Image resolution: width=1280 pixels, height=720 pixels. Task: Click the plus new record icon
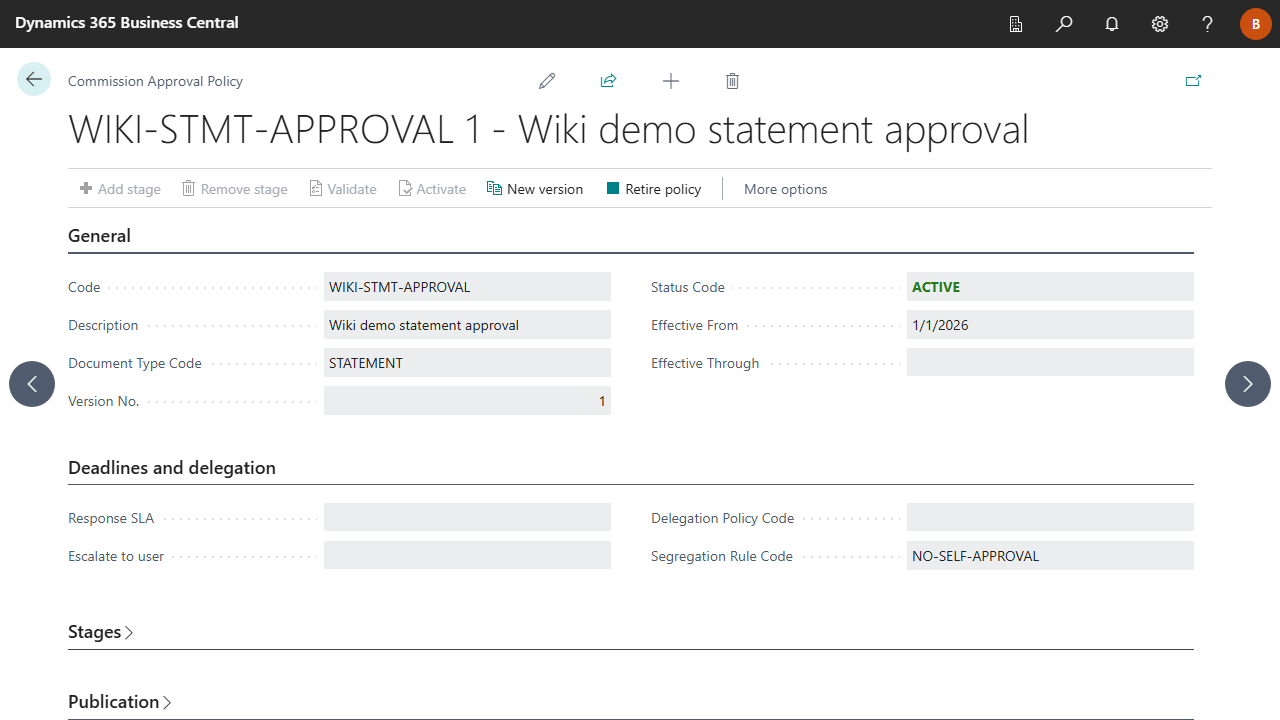click(671, 81)
